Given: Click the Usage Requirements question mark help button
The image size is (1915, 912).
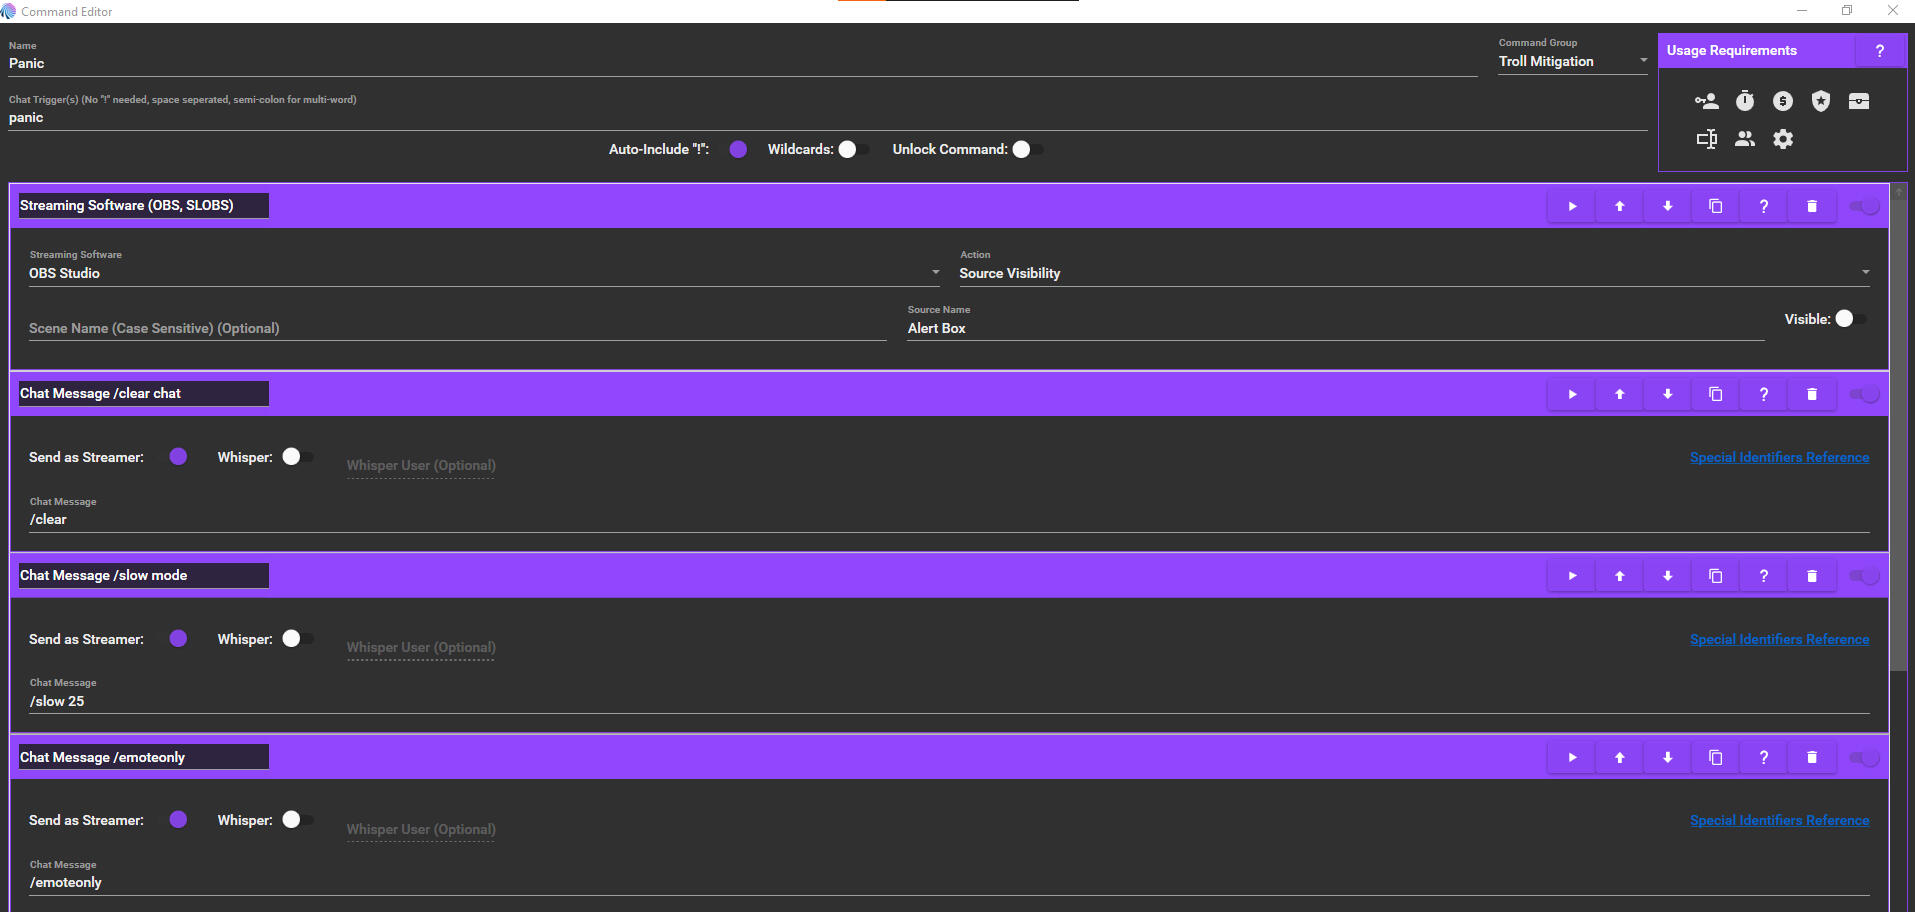Looking at the screenshot, I should click(1879, 51).
